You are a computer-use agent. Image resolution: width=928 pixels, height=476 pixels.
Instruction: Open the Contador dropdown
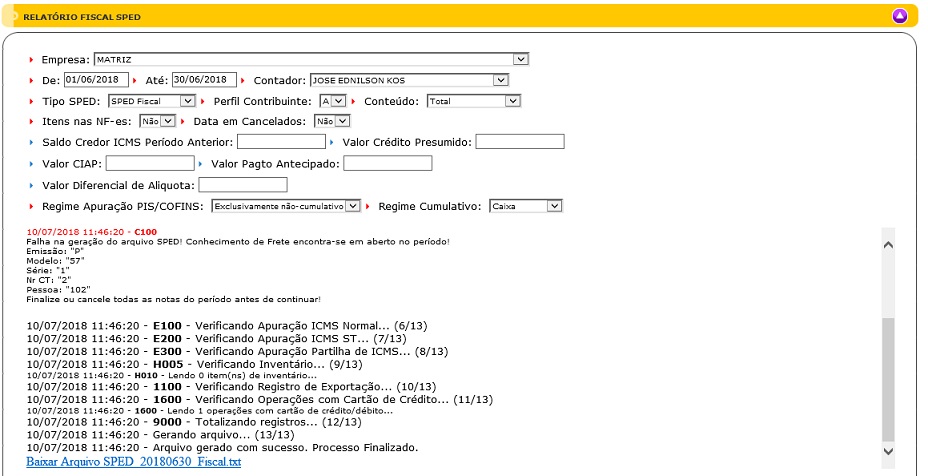(408, 80)
